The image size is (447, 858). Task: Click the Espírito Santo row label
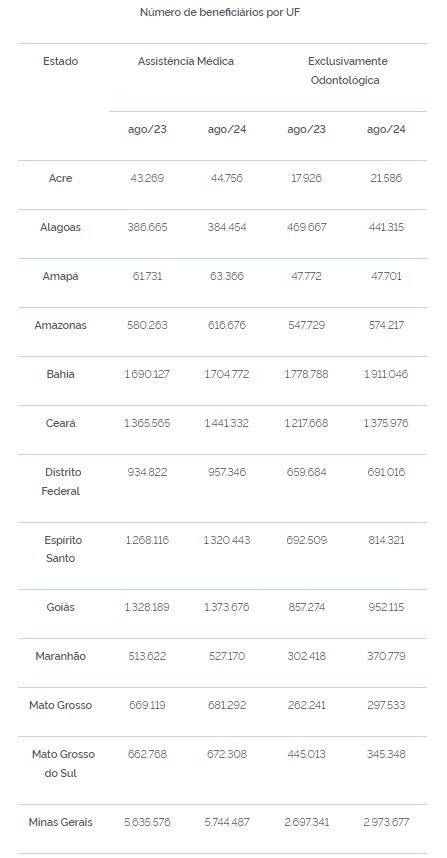click(x=61, y=549)
